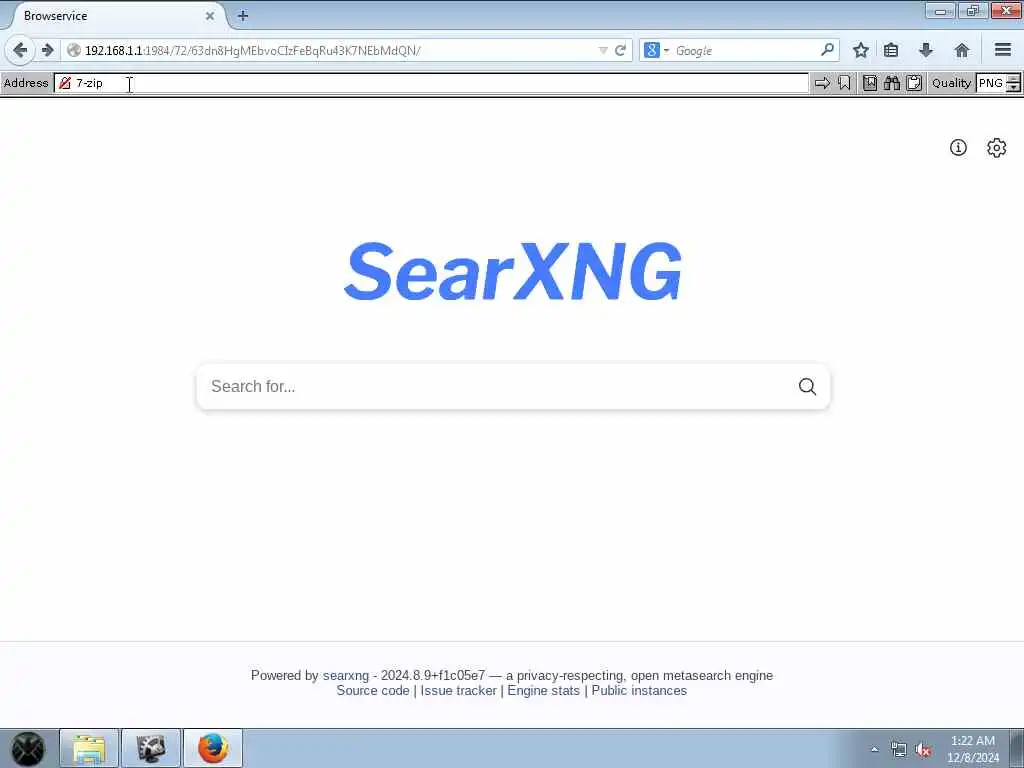This screenshot has width=1024, height=768.
Task: Open the Downloads arrow icon
Action: [x=925, y=50]
